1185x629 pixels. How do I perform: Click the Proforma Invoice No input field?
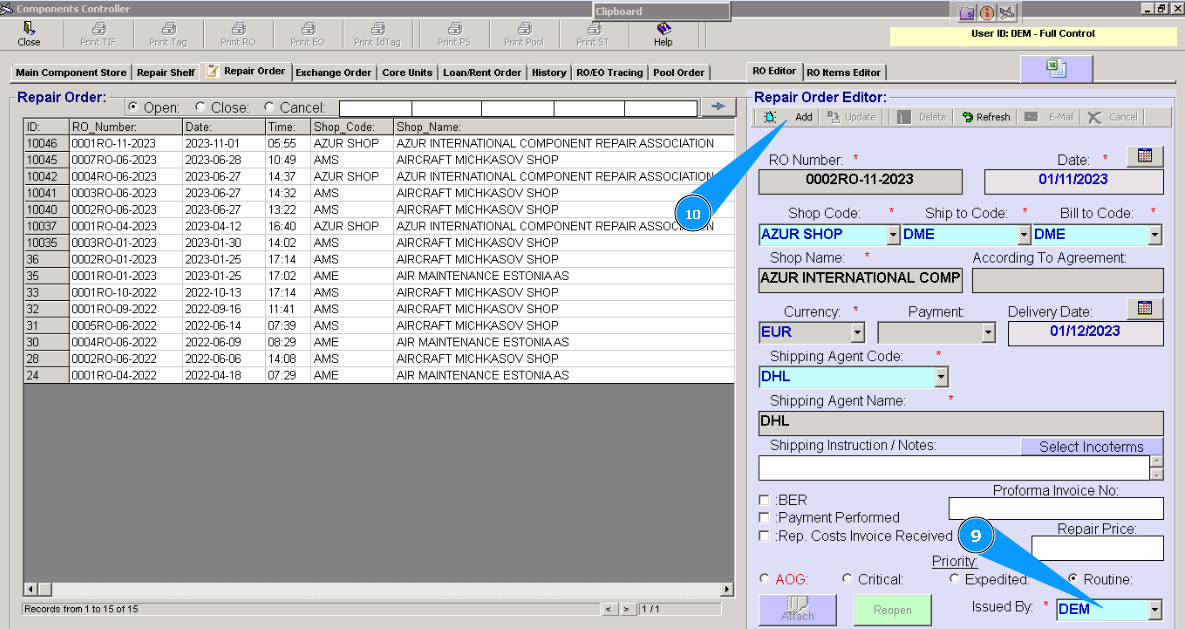[1056, 509]
